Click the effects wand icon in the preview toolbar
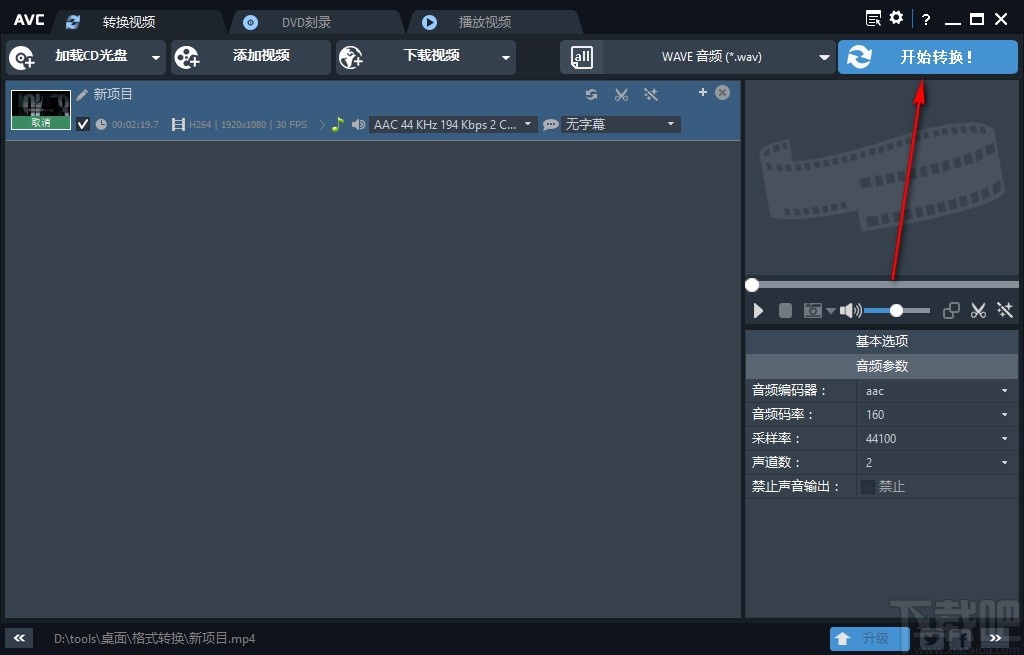The width and height of the screenshot is (1024, 655). coord(1004,311)
